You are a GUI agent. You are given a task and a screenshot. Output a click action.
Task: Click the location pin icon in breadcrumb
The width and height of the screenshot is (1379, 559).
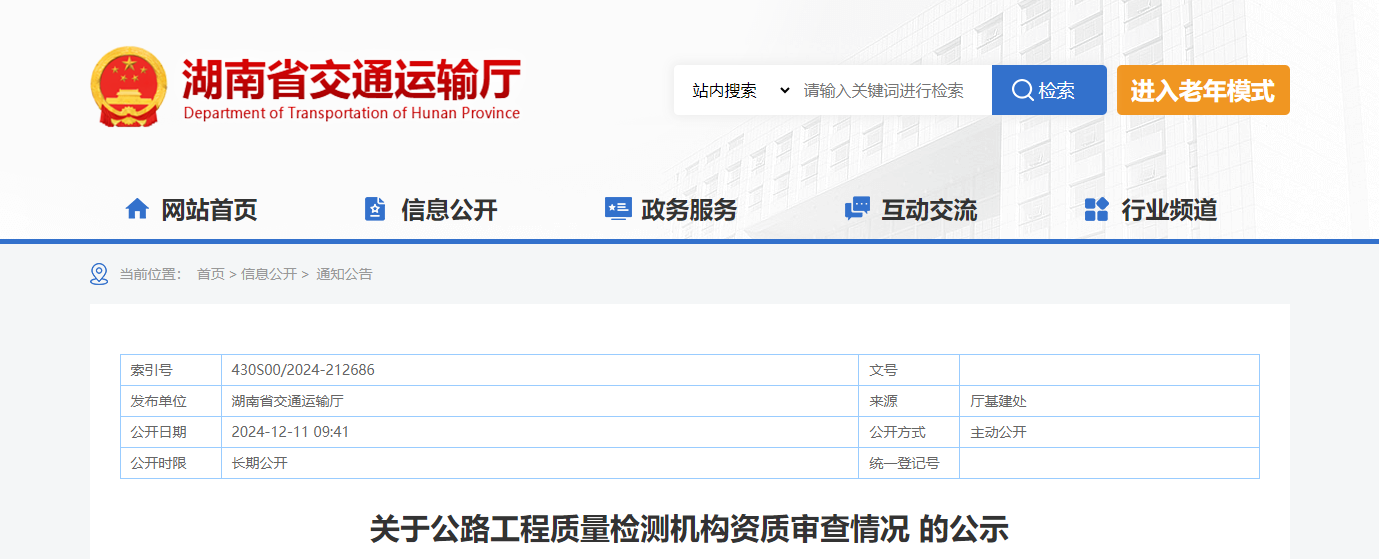coord(99,274)
